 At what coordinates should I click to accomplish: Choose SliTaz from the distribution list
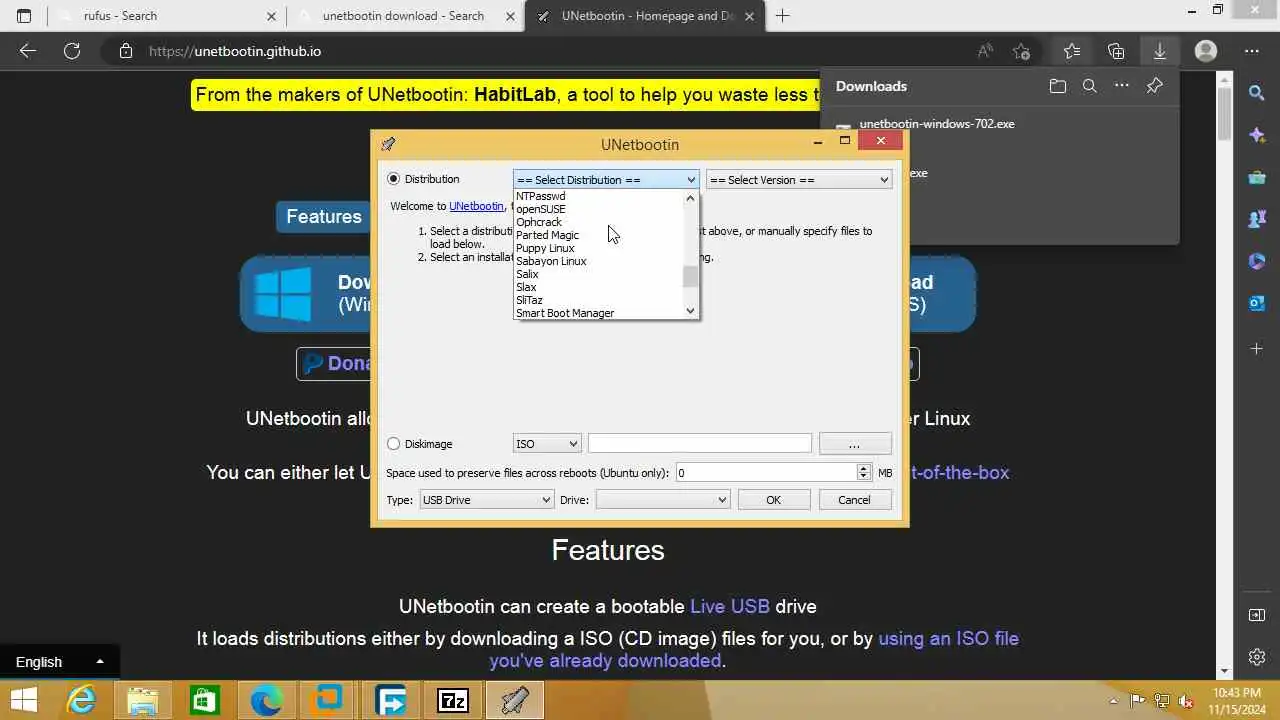529,300
